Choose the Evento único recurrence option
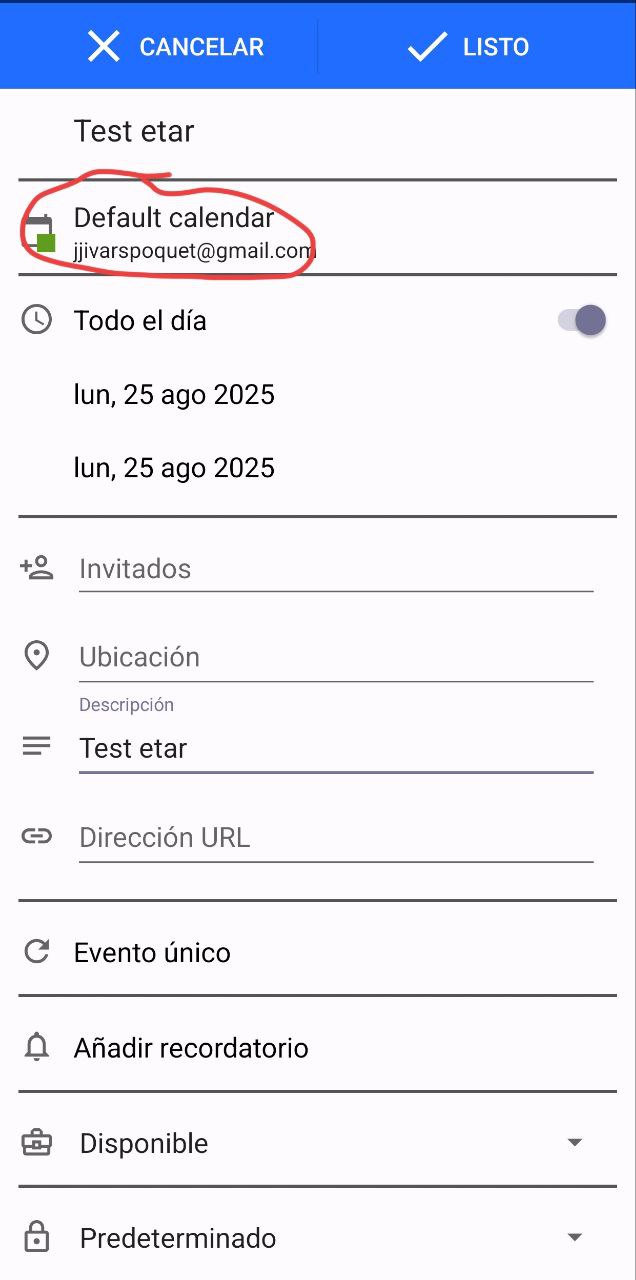The width and height of the screenshot is (636, 1280). 152,952
